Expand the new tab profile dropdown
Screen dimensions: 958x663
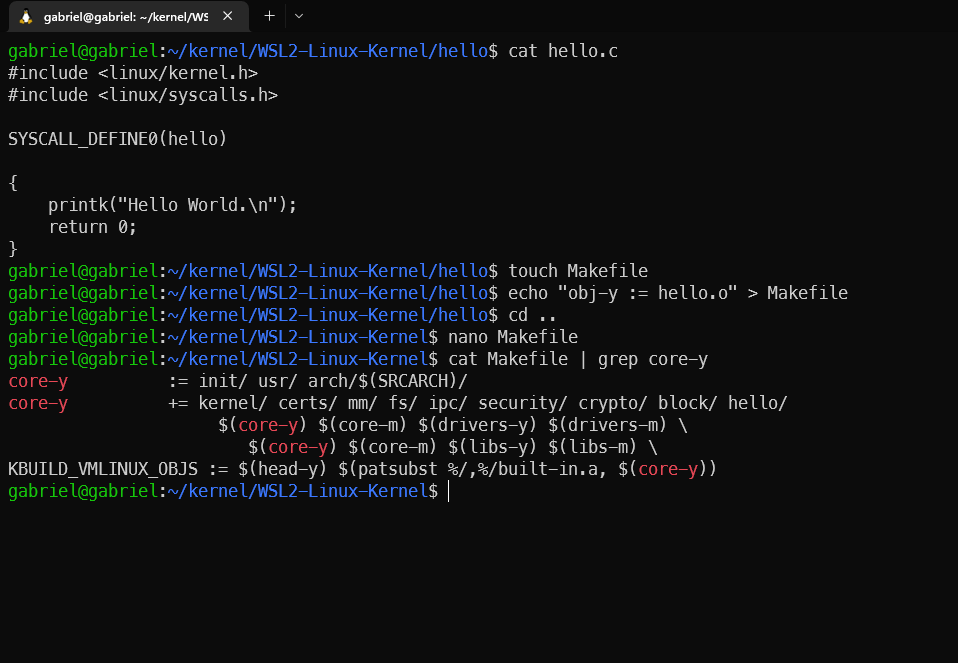coord(299,16)
